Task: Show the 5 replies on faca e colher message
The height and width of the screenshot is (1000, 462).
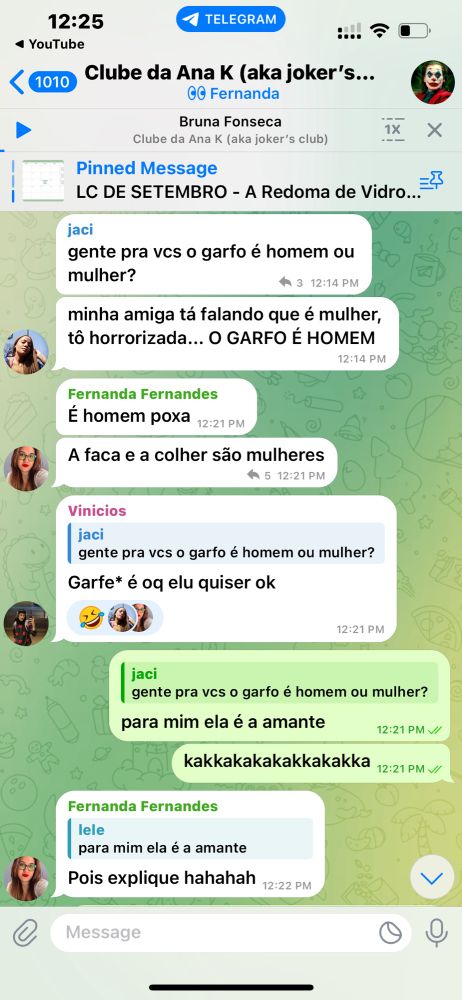Action: 259,475
